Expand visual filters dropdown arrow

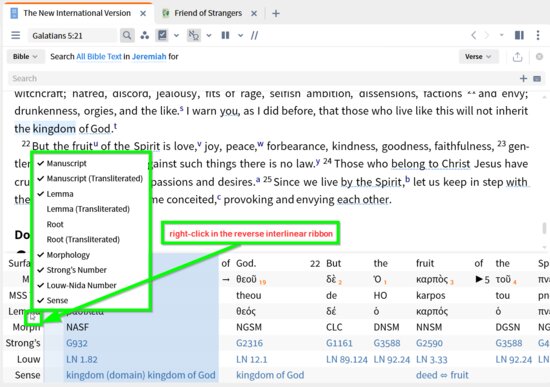(x=176, y=35)
